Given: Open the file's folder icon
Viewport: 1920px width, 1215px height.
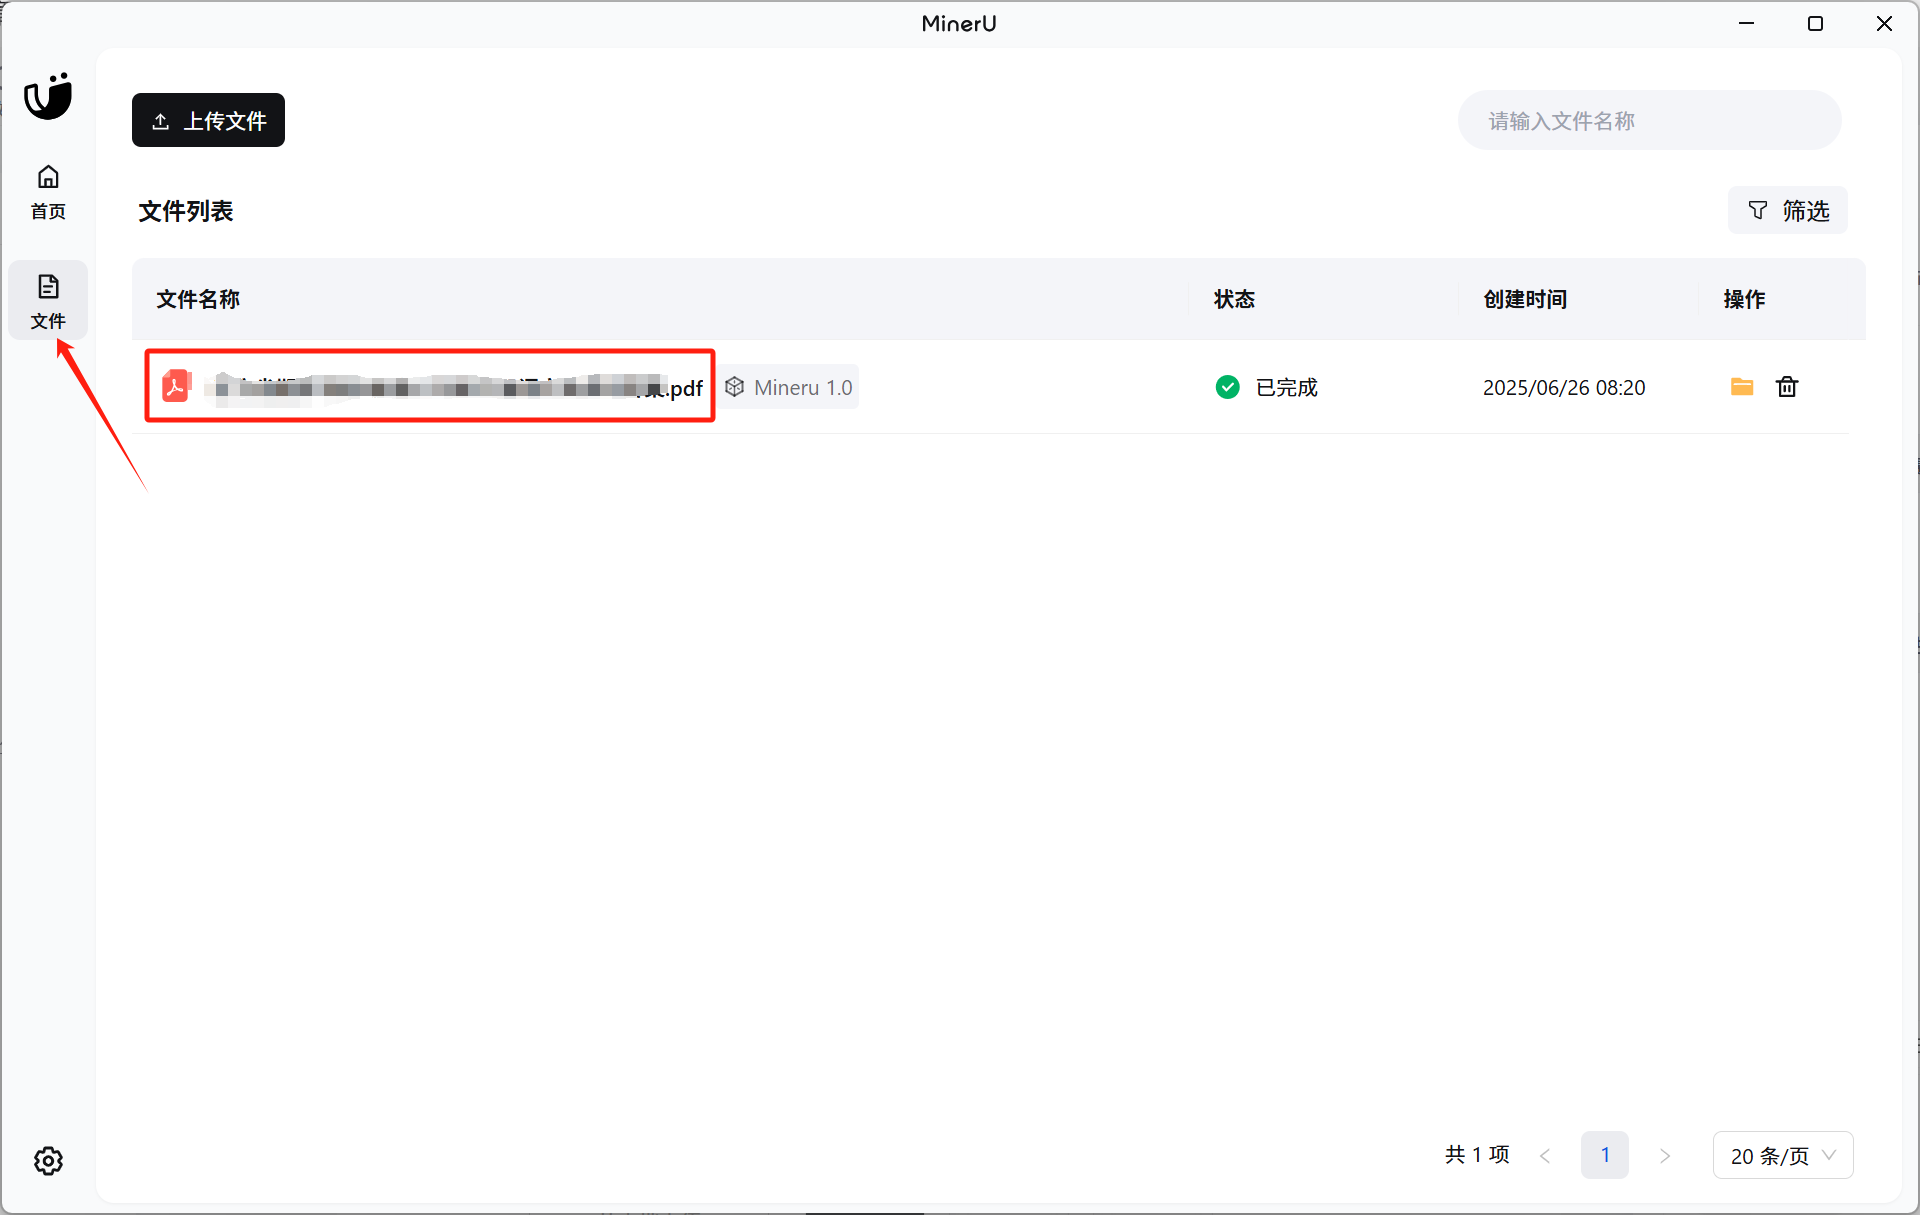Looking at the screenshot, I should click(1741, 386).
